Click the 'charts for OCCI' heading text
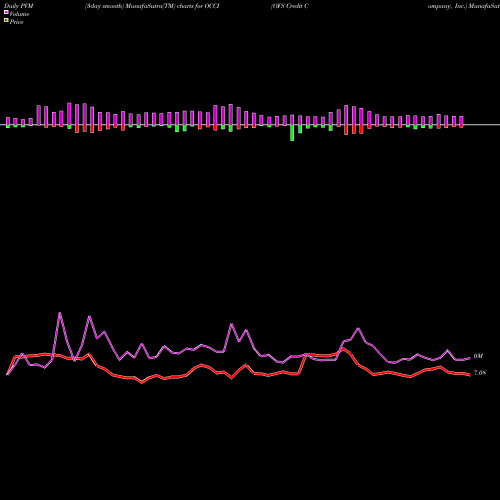This screenshot has width=500, height=500. coord(198,6)
